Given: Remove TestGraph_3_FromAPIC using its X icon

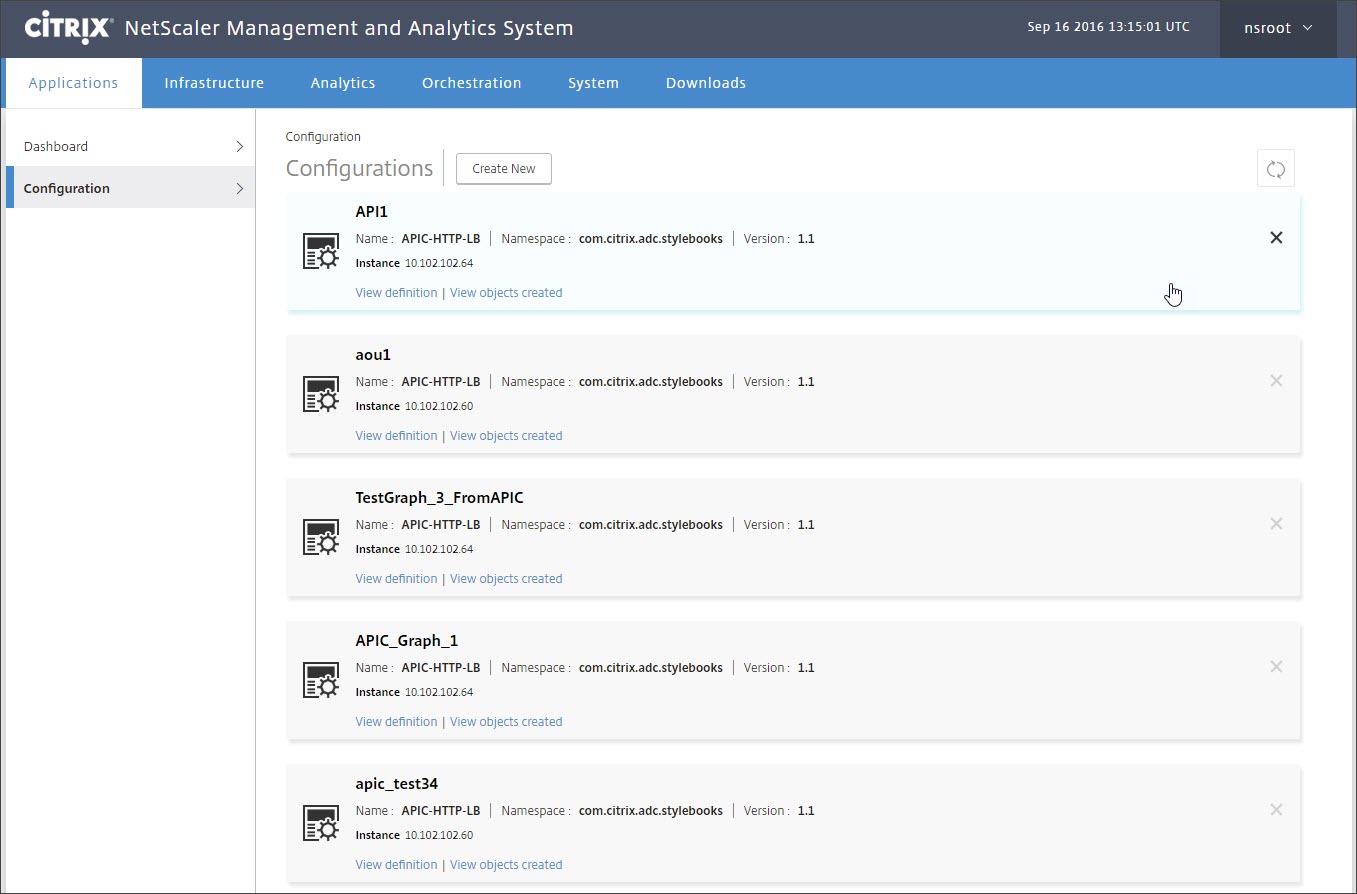Looking at the screenshot, I should pos(1276,524).
